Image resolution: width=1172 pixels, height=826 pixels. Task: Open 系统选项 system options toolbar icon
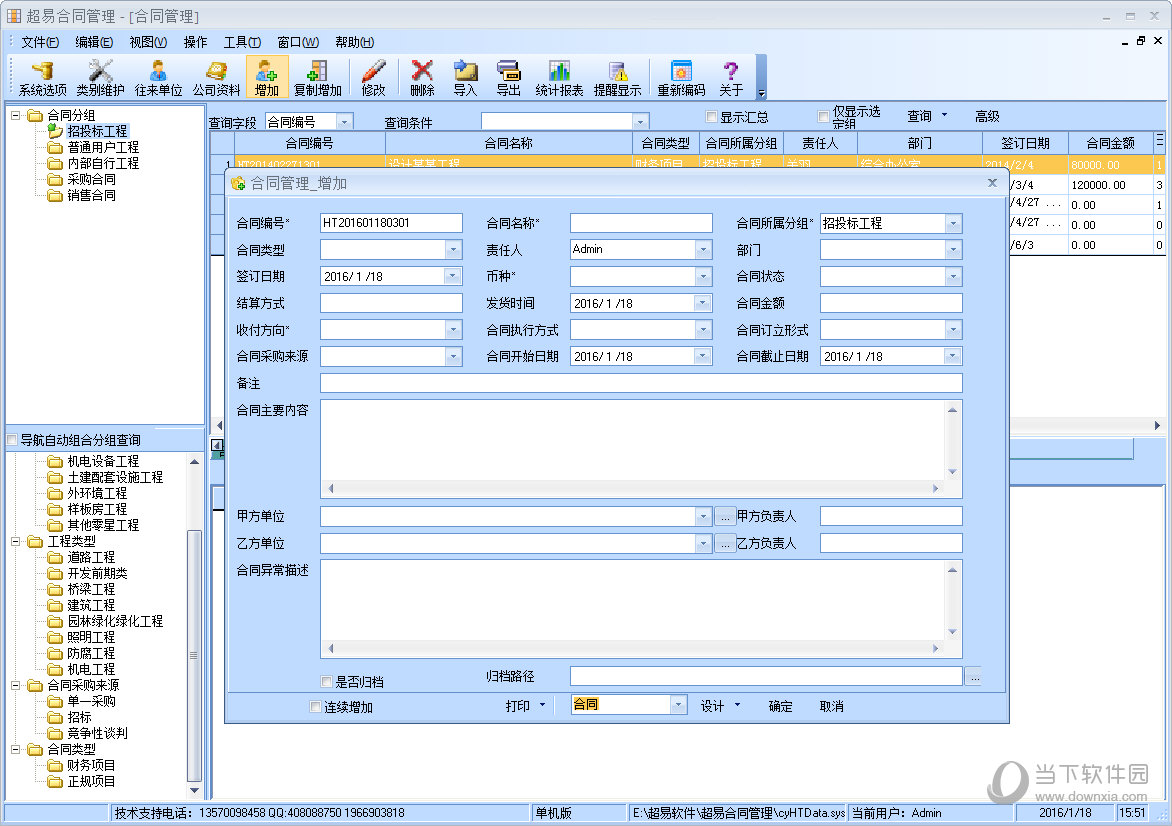(x=43, y=78)
